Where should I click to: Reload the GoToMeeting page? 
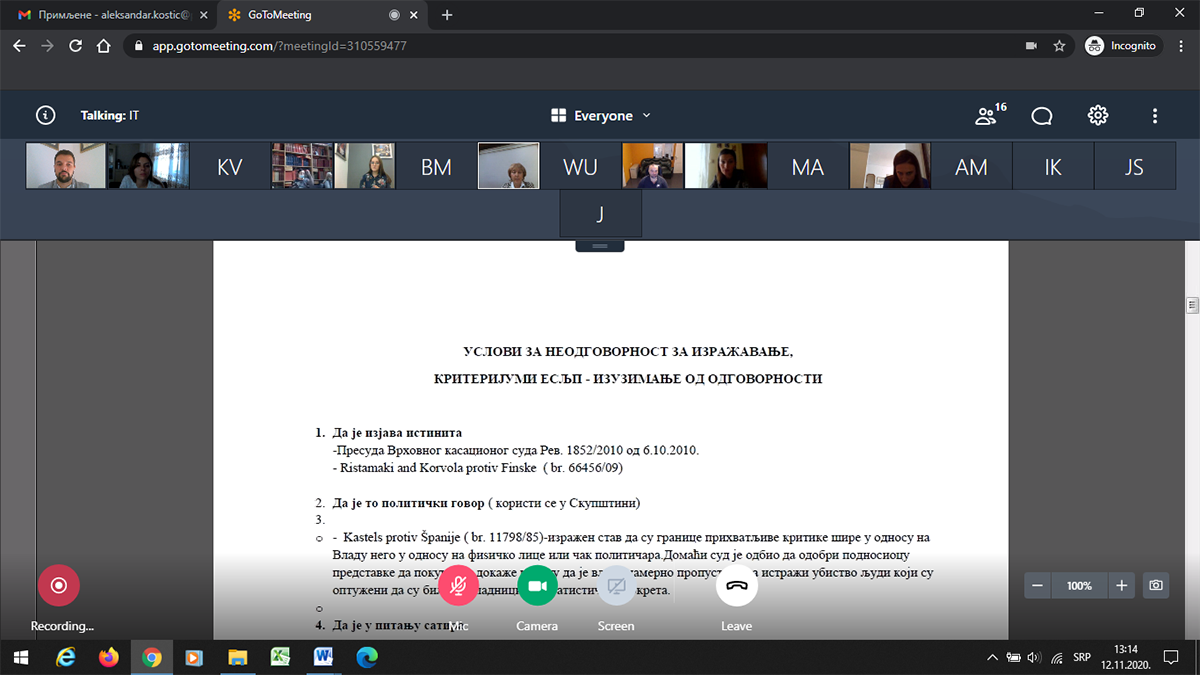click(75, 46)
